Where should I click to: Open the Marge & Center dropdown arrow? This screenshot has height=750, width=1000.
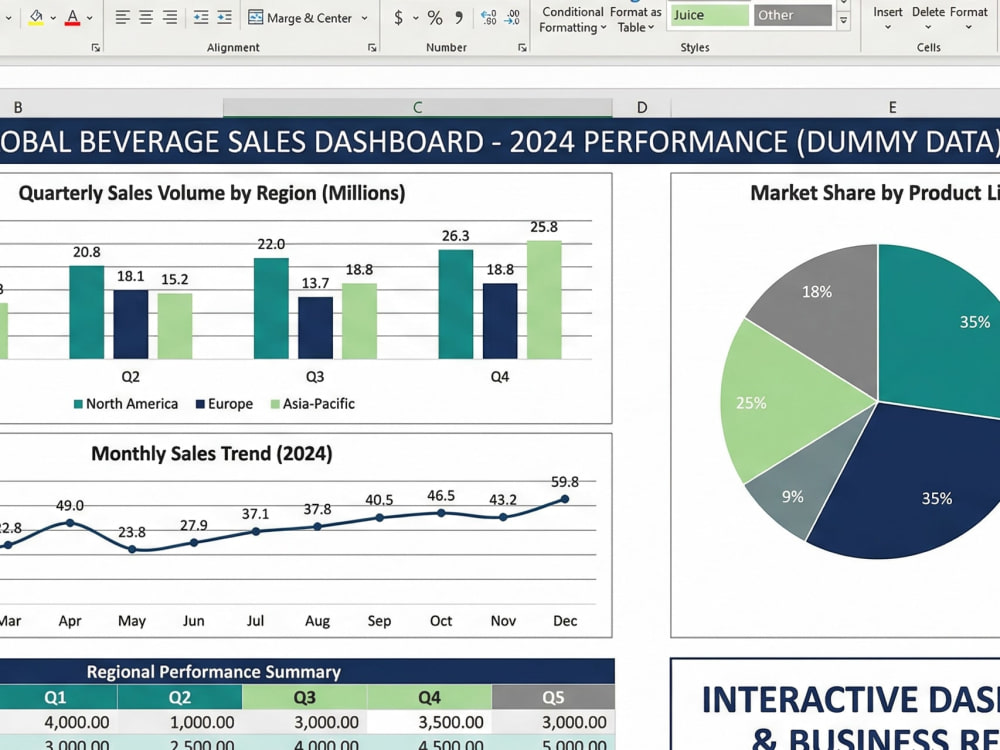364,18
